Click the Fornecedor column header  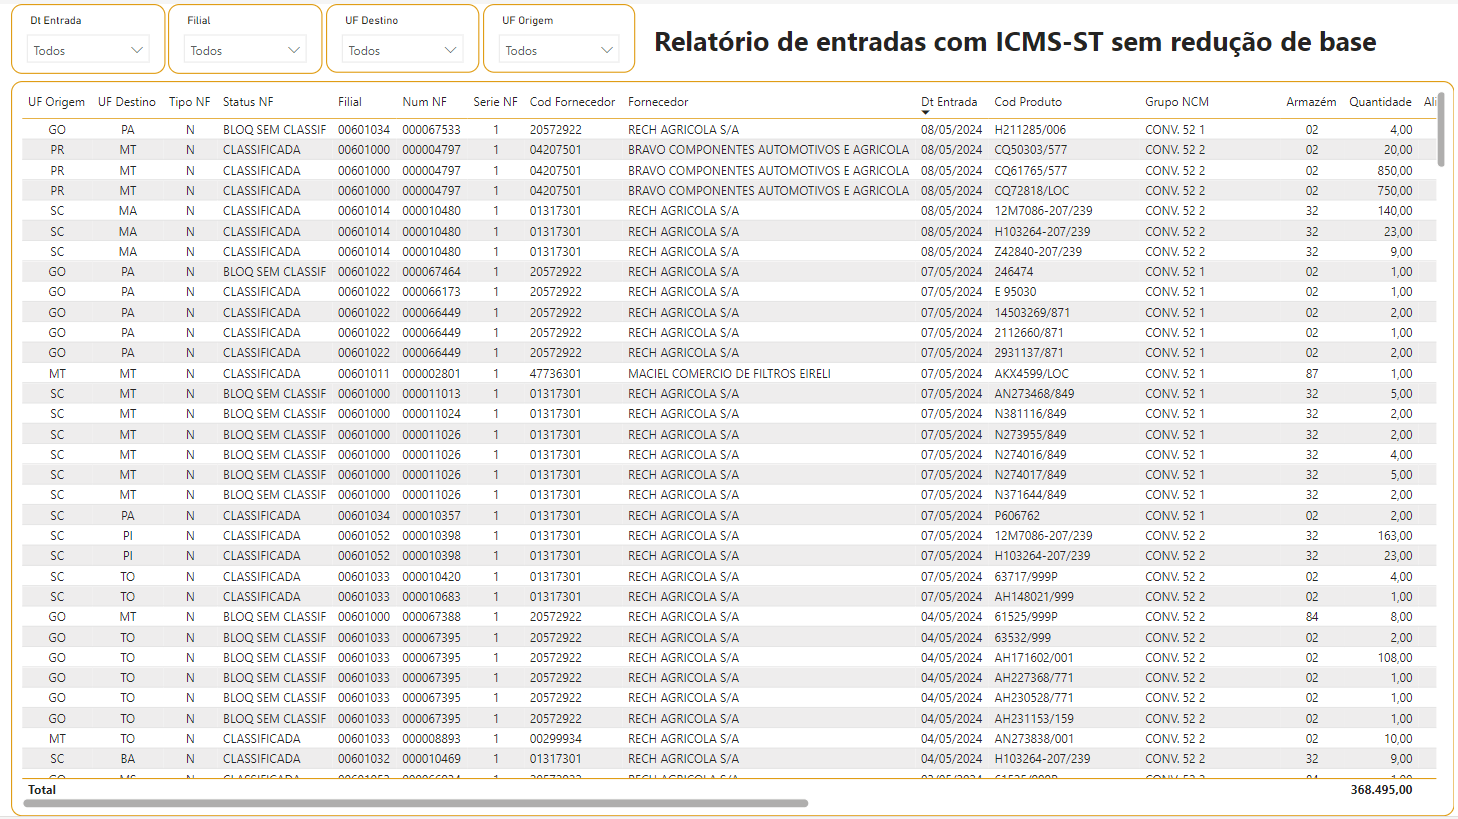(x=658, y=102)
